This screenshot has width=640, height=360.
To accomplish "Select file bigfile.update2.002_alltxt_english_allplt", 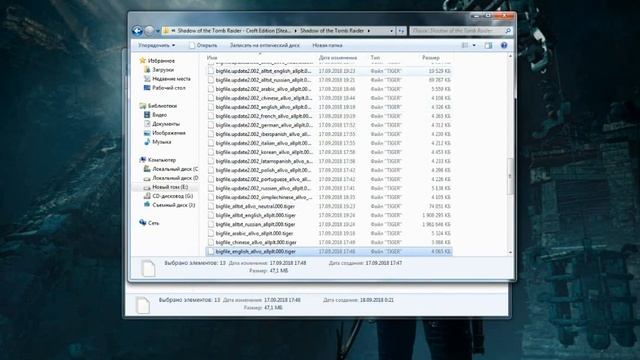I will pyautogui.click(x=329, y=71).
